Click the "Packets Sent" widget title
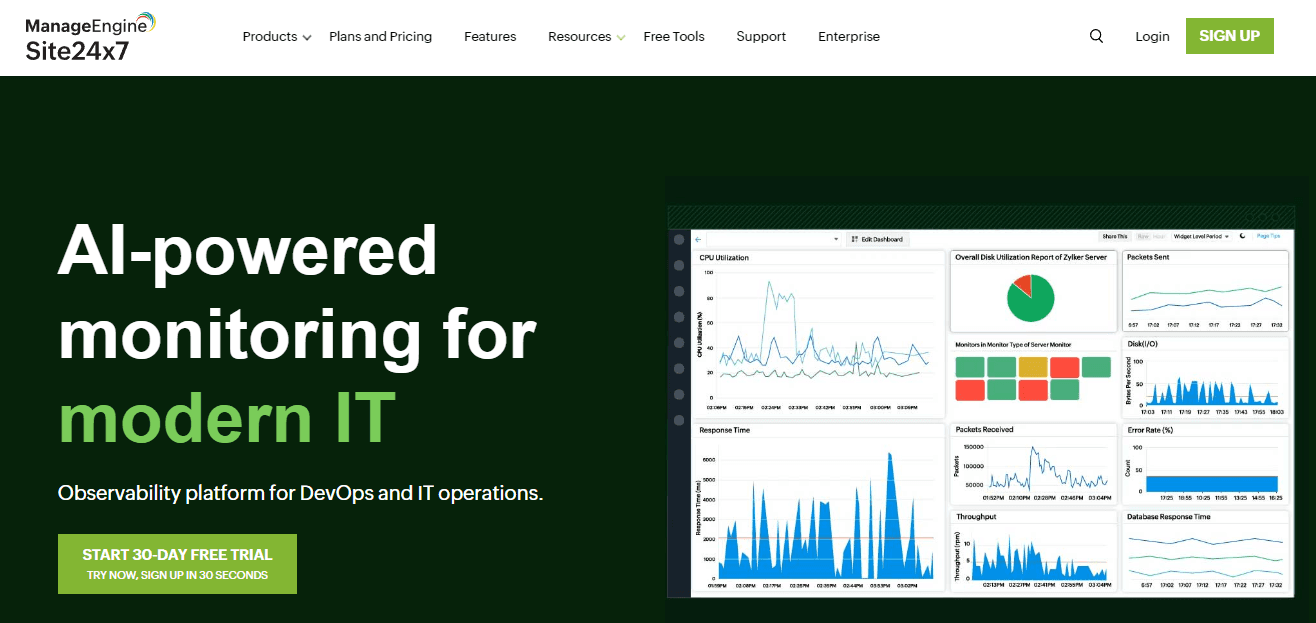 pyautogui.click(x=1148, y=257)
